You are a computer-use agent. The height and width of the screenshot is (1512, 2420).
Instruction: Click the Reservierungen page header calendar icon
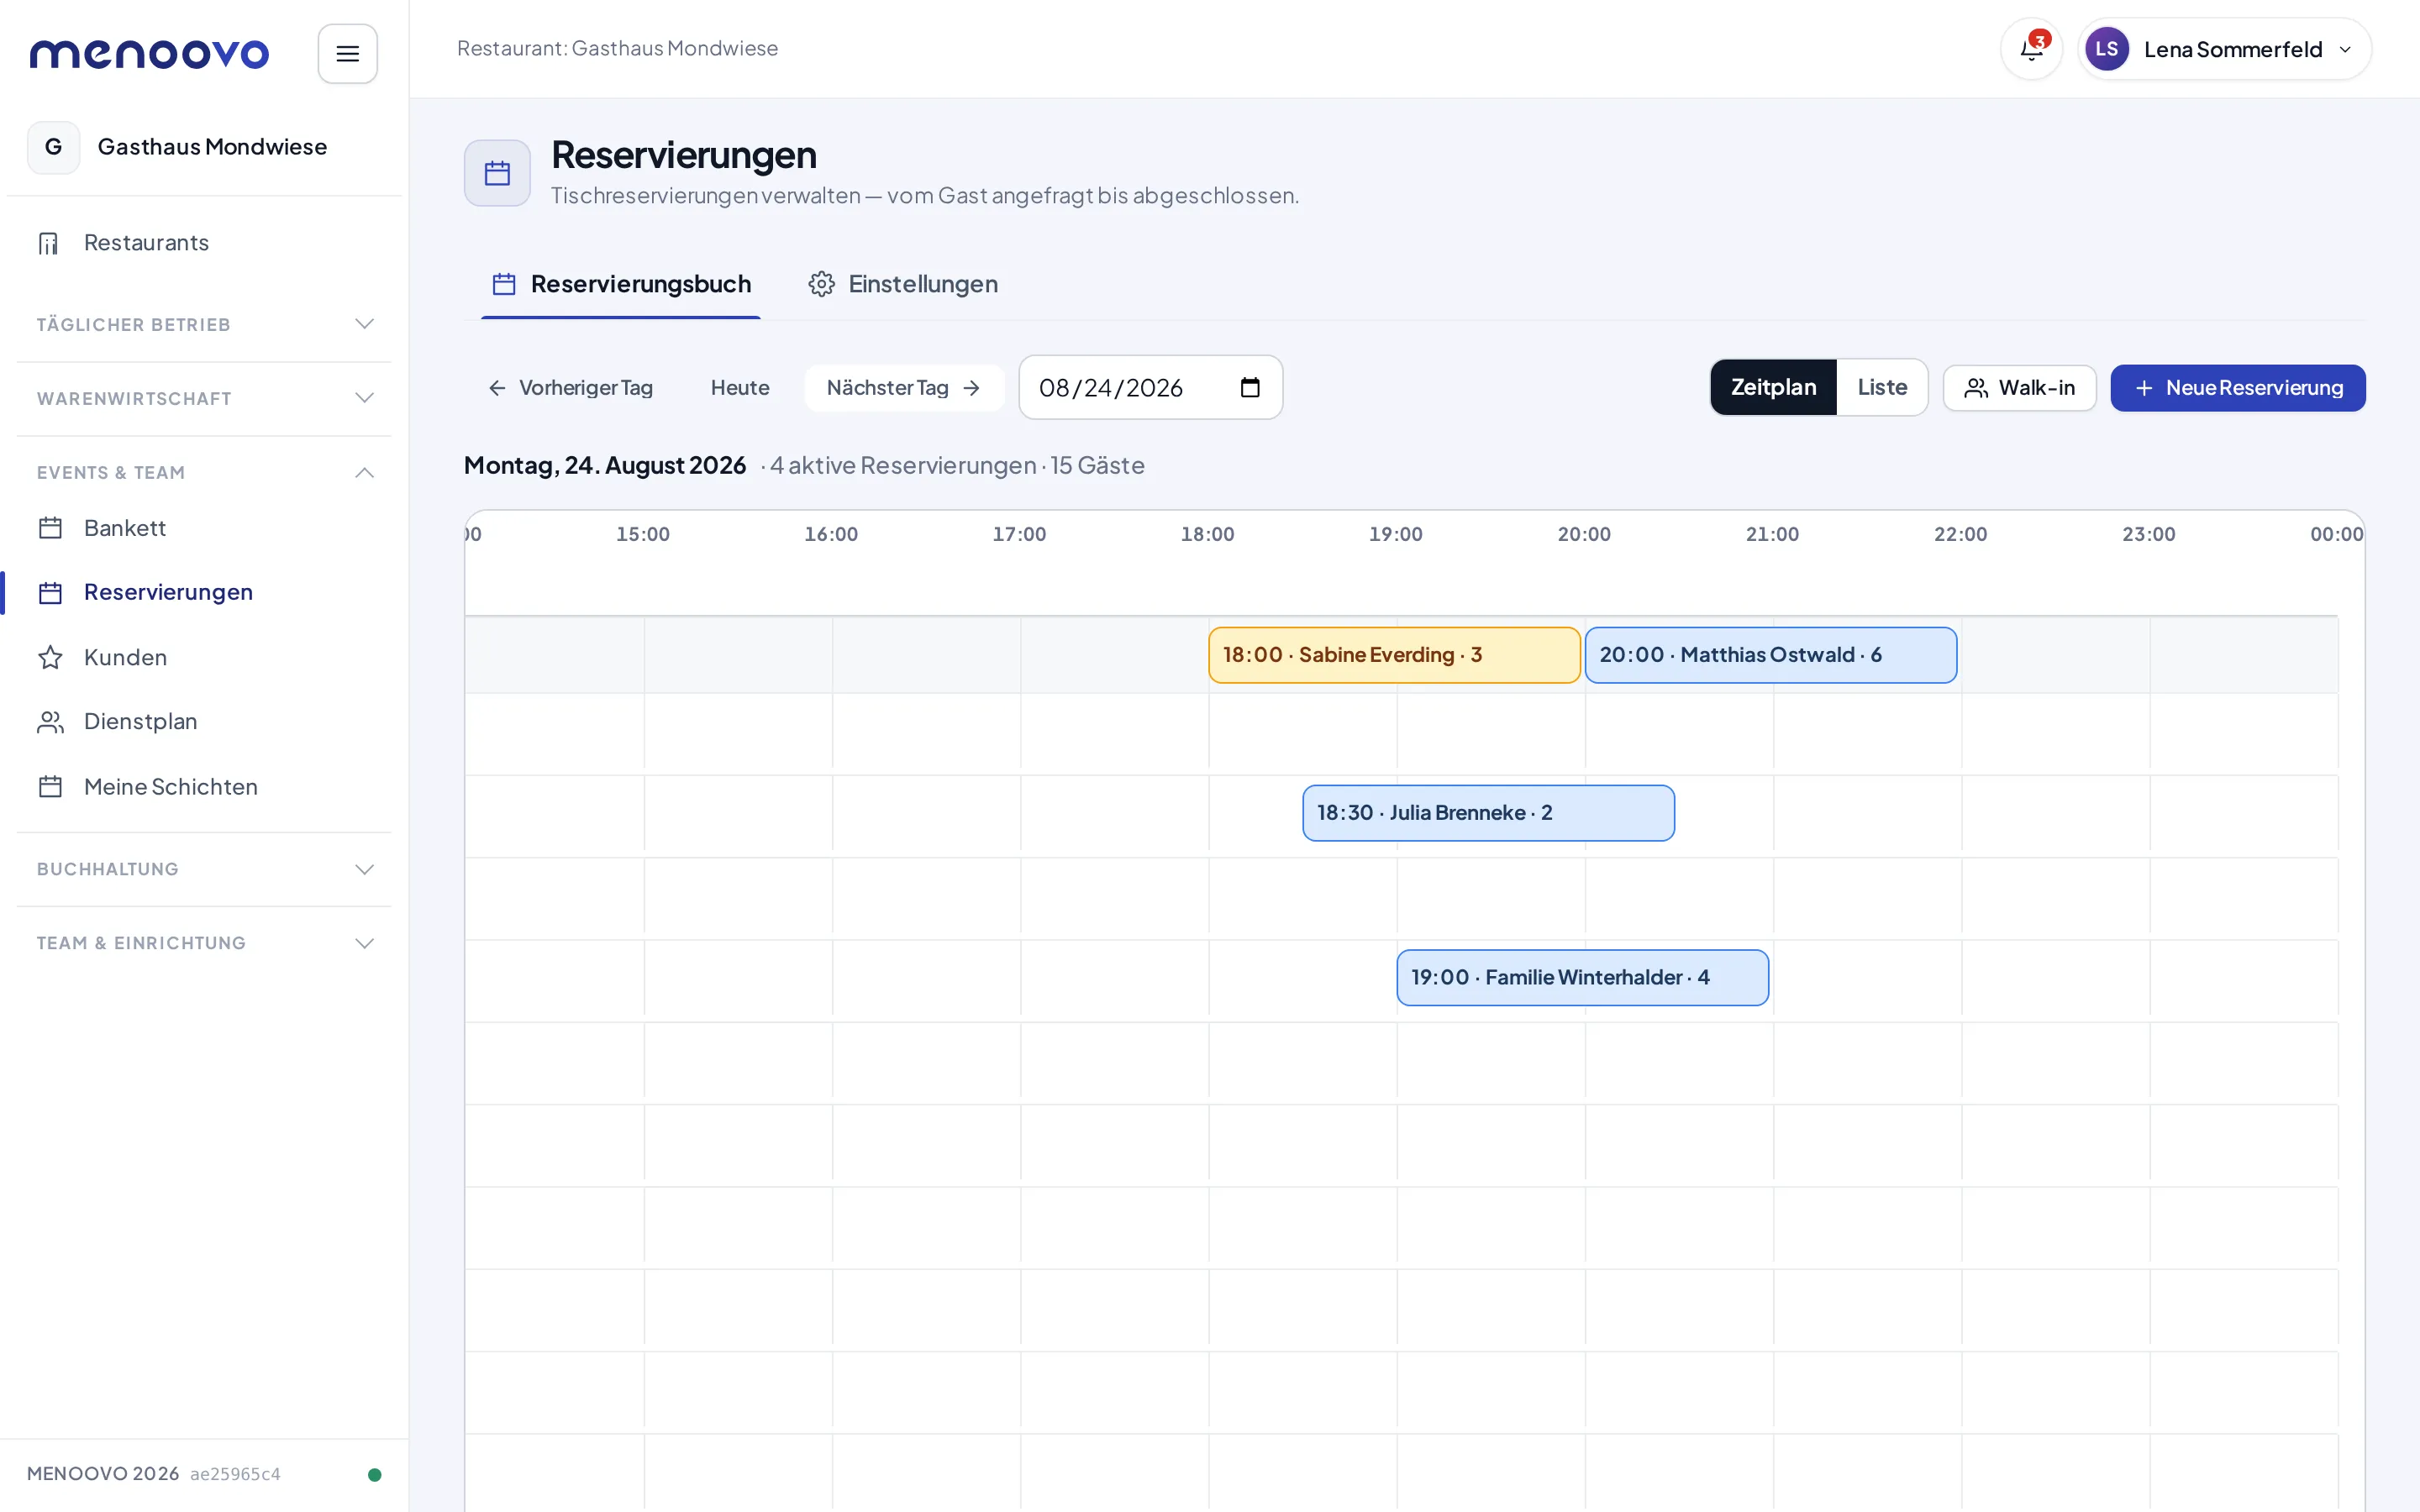497,173
